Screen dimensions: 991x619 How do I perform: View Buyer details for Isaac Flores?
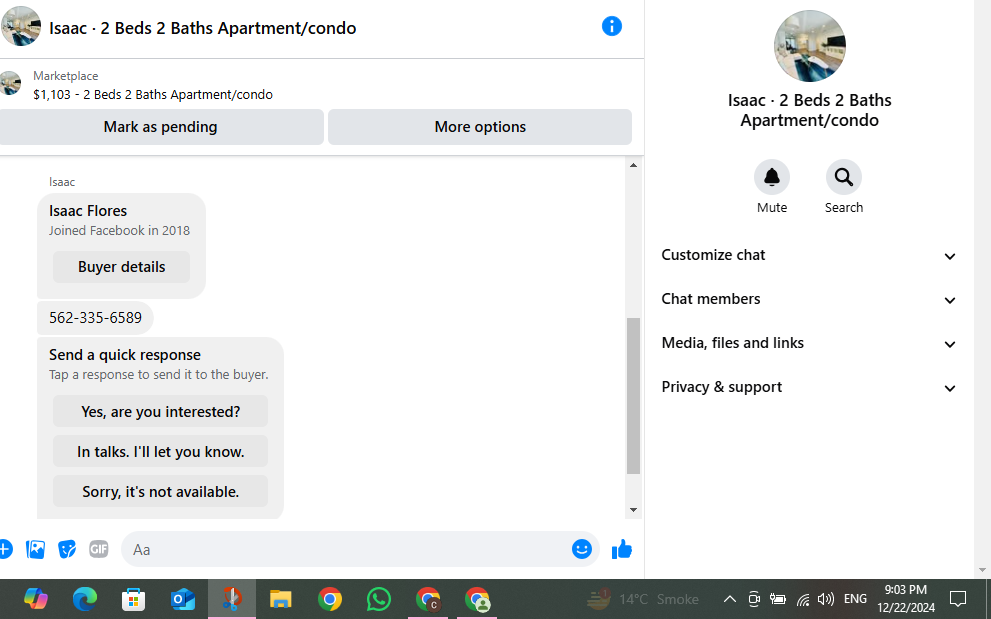(x=121, y=267)
